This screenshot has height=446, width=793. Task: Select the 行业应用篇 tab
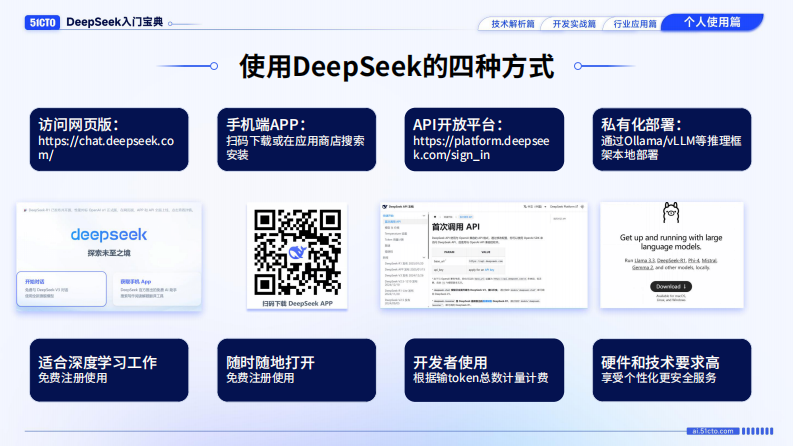coord(634,24)
